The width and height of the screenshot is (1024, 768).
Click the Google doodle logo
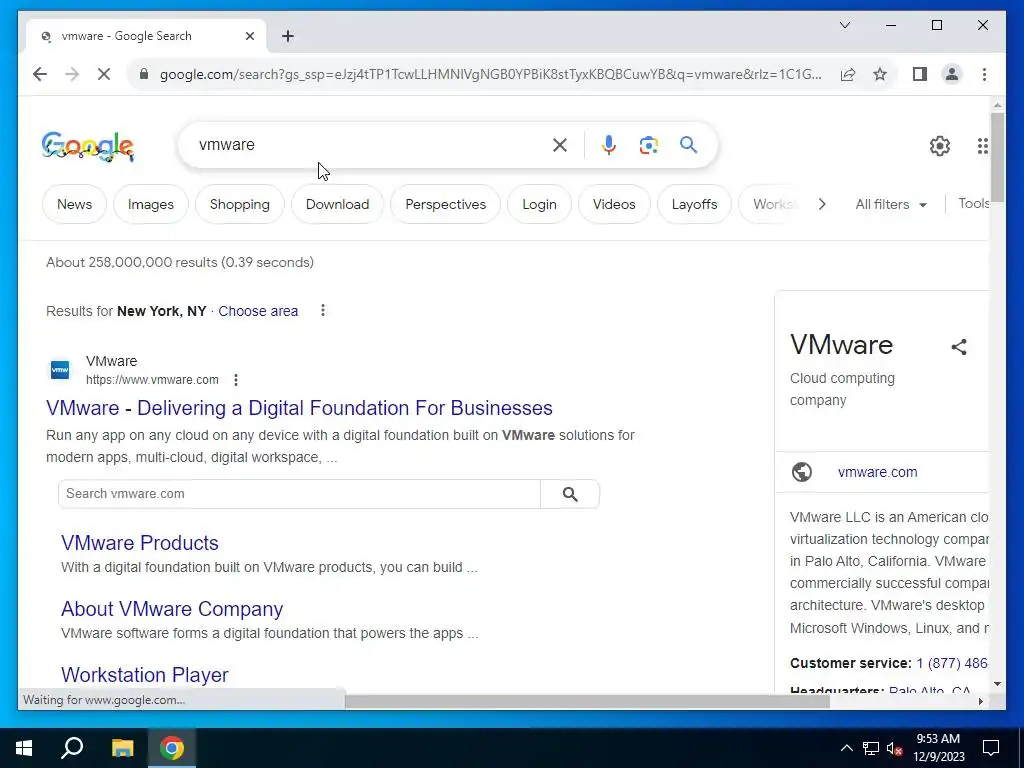(x=88, y=146)
